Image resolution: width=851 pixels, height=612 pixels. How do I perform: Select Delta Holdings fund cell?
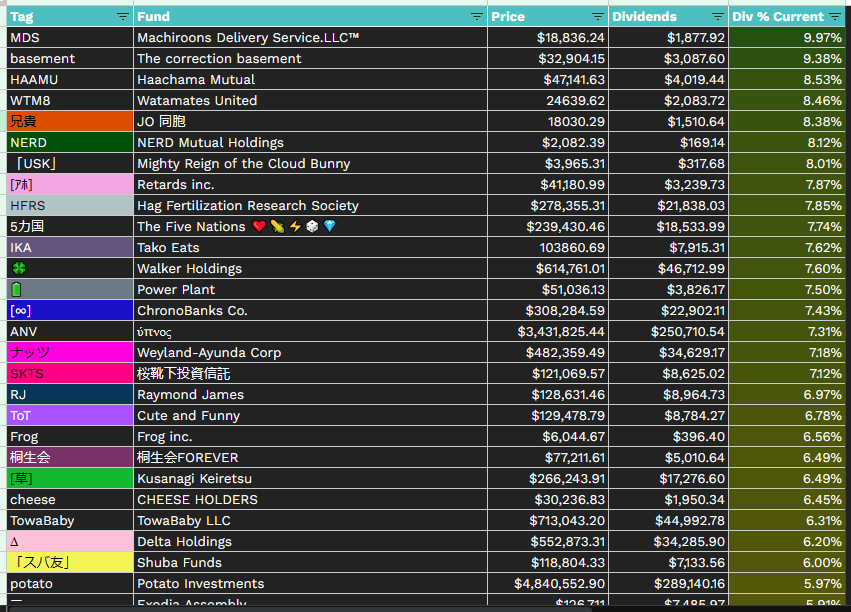click(x=310, y=541)
